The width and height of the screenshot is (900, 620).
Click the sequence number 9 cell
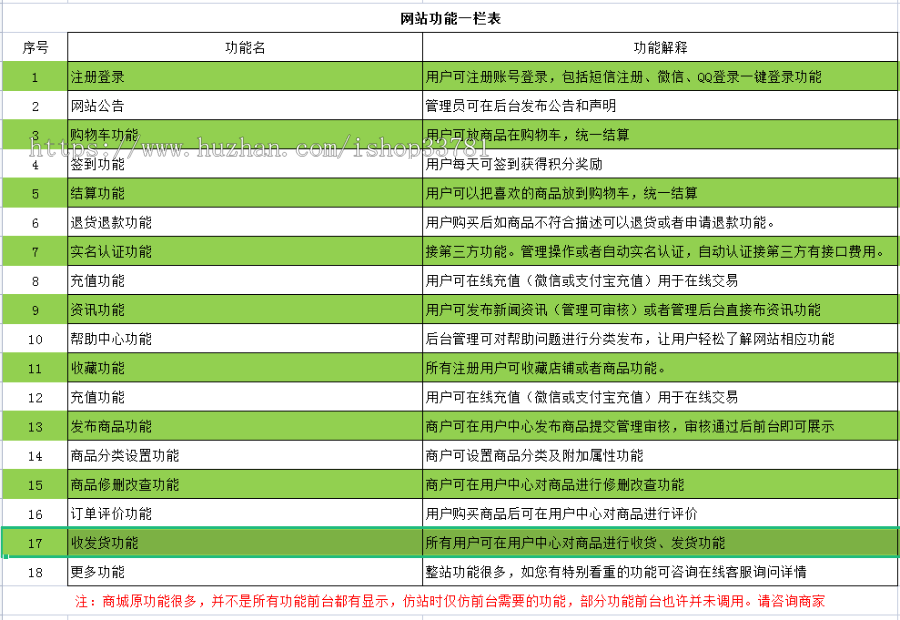[35, 310]
